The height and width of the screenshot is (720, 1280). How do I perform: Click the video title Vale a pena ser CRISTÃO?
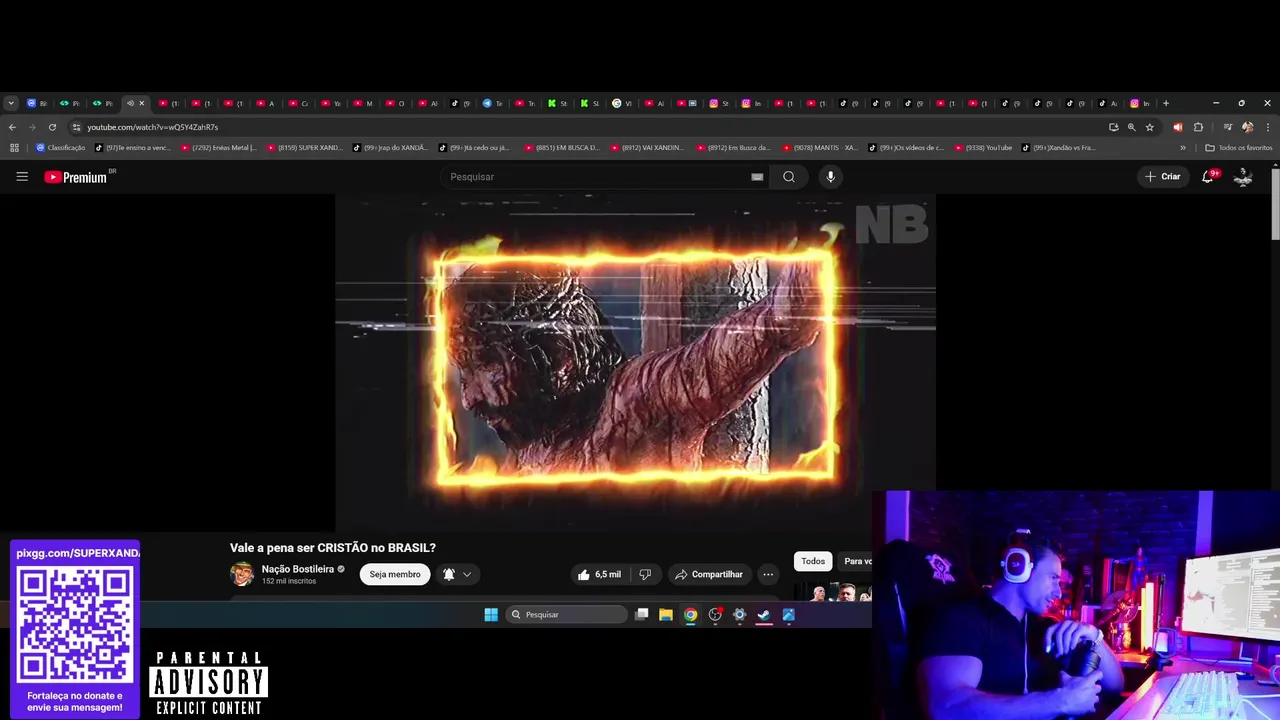(333, 548)
